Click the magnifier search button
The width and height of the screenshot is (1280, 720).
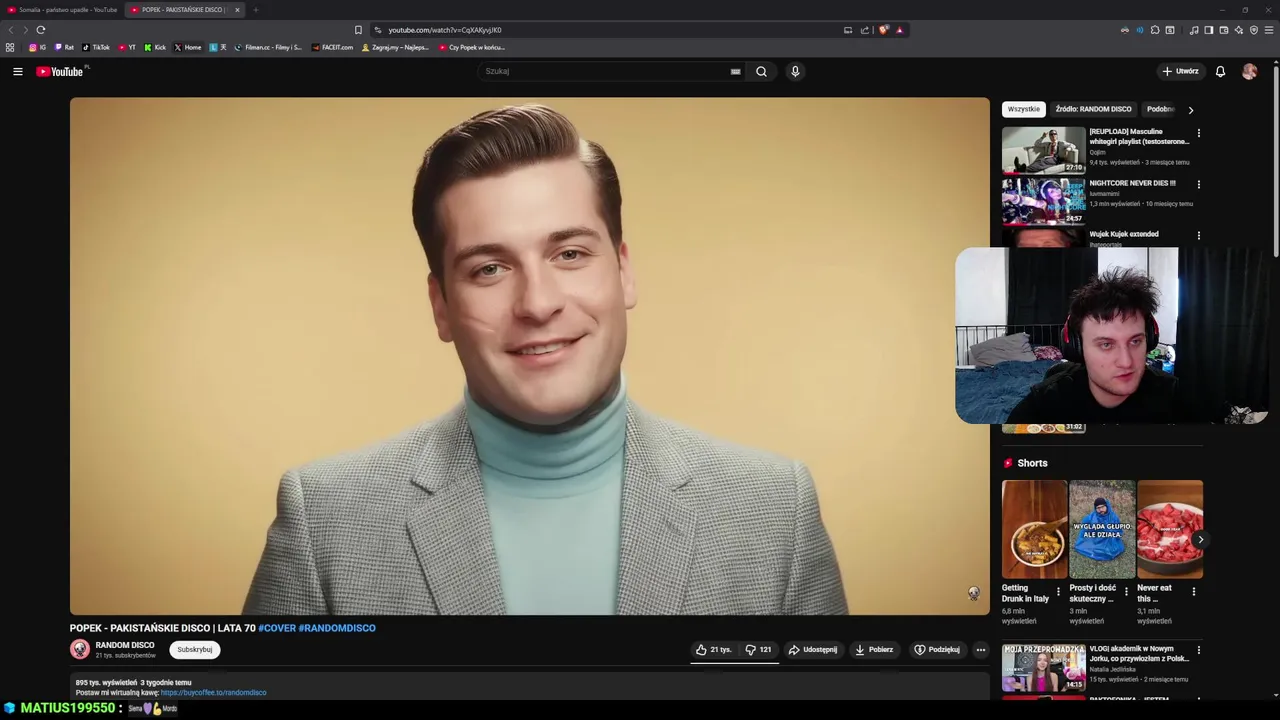pos(761,71)
